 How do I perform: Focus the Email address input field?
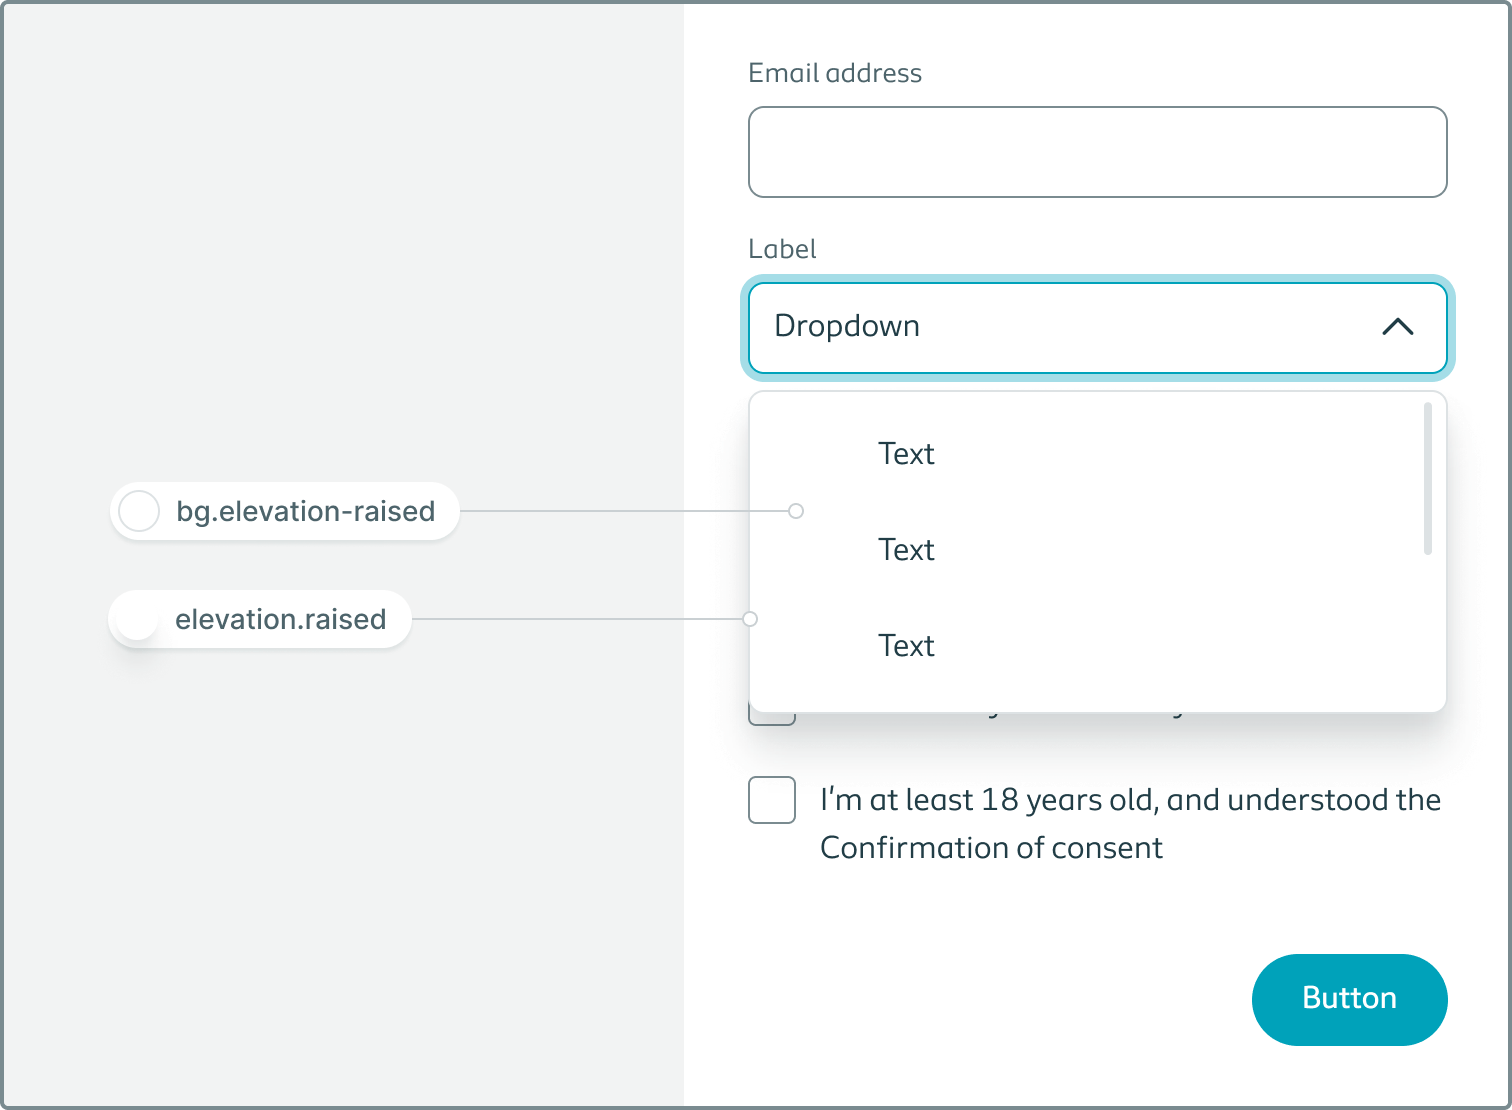(1097, 152)
